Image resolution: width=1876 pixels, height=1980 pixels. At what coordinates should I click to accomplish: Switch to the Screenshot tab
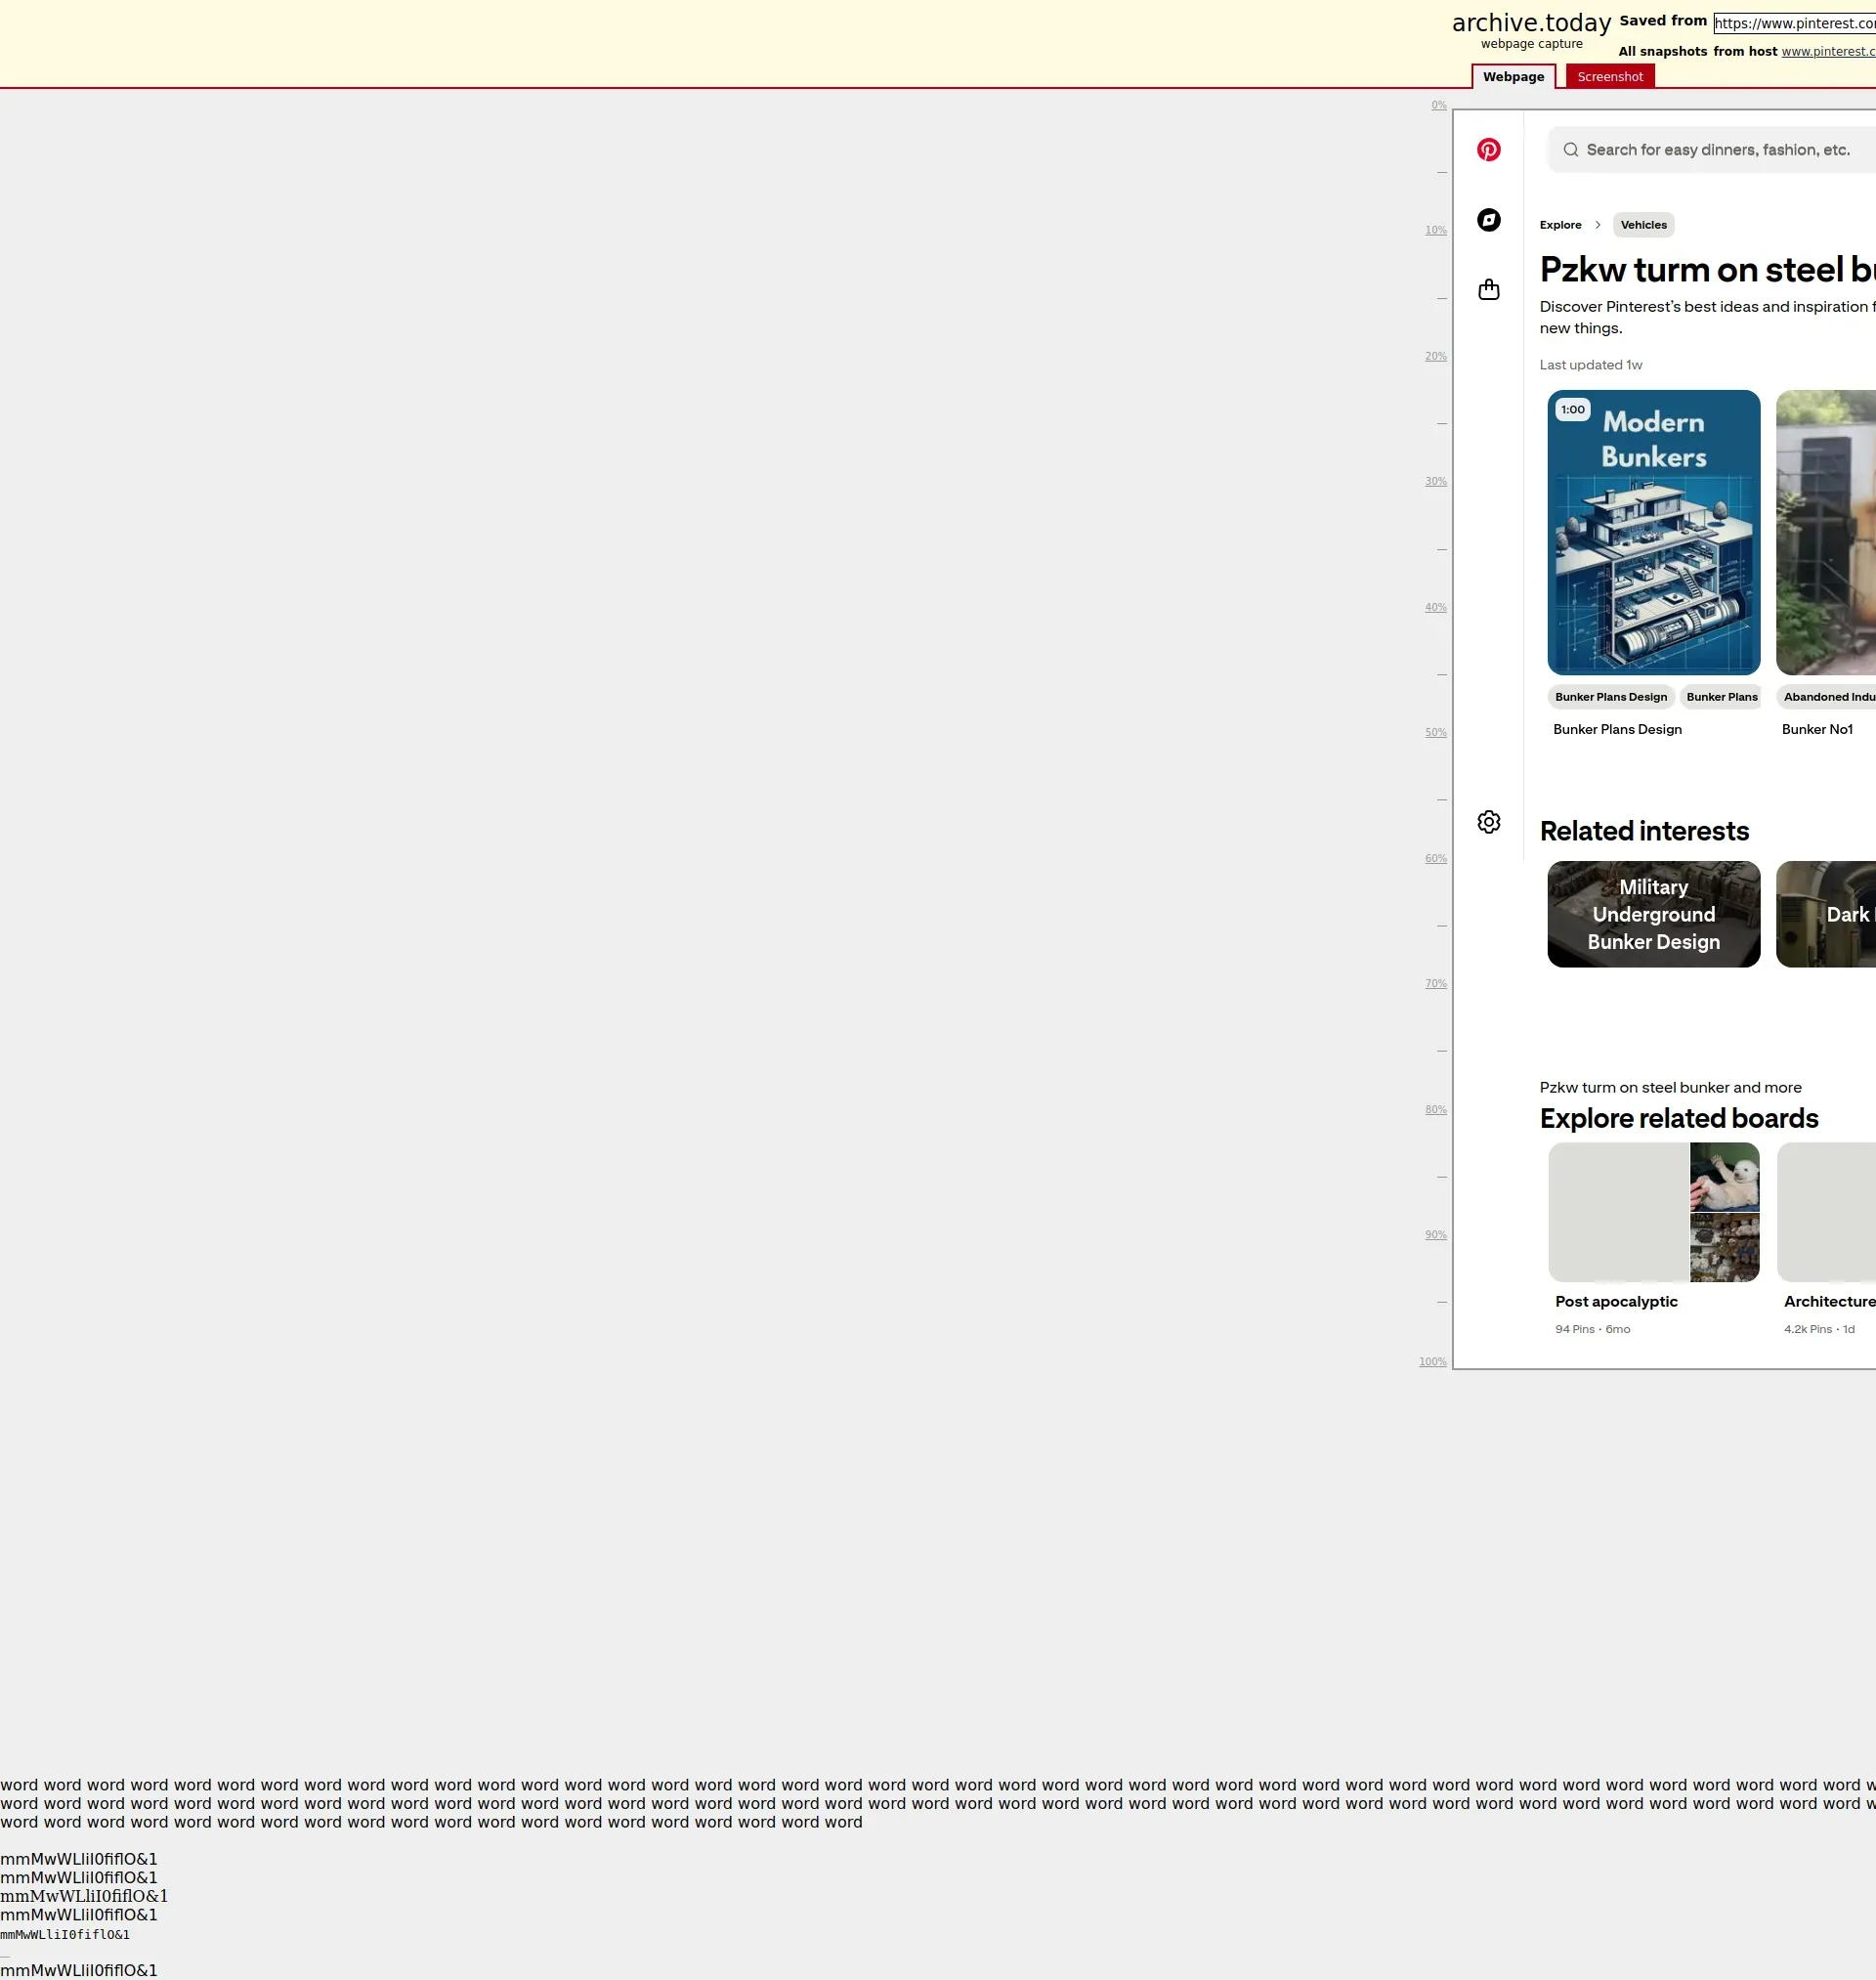click(1609, 77)
